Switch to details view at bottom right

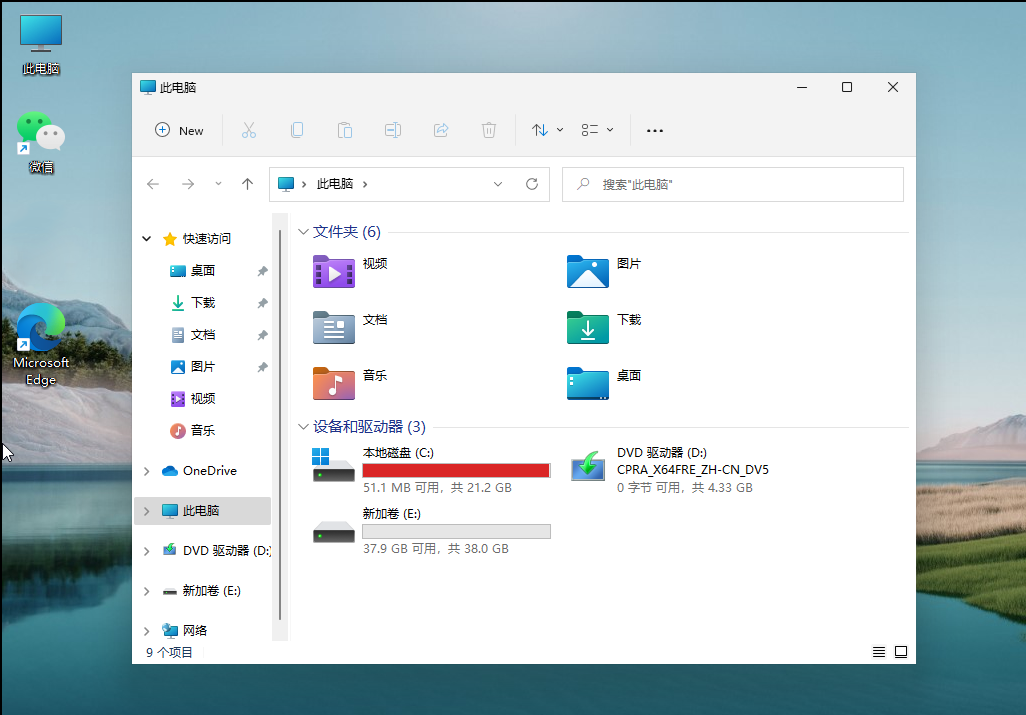tap(878, 651)
